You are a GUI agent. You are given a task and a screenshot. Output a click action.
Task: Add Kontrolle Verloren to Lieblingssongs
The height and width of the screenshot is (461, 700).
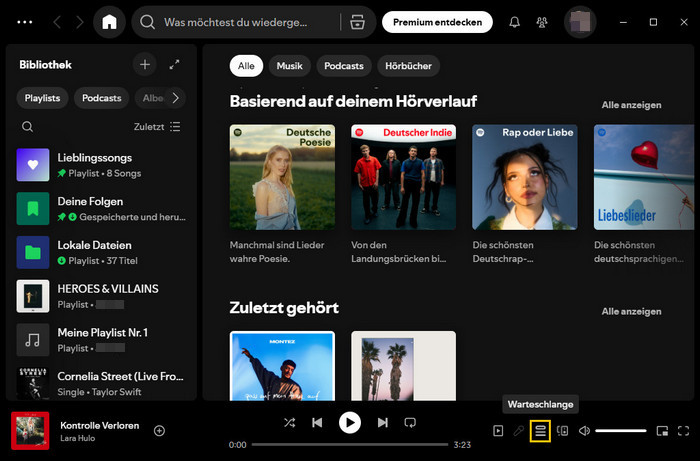159,431
